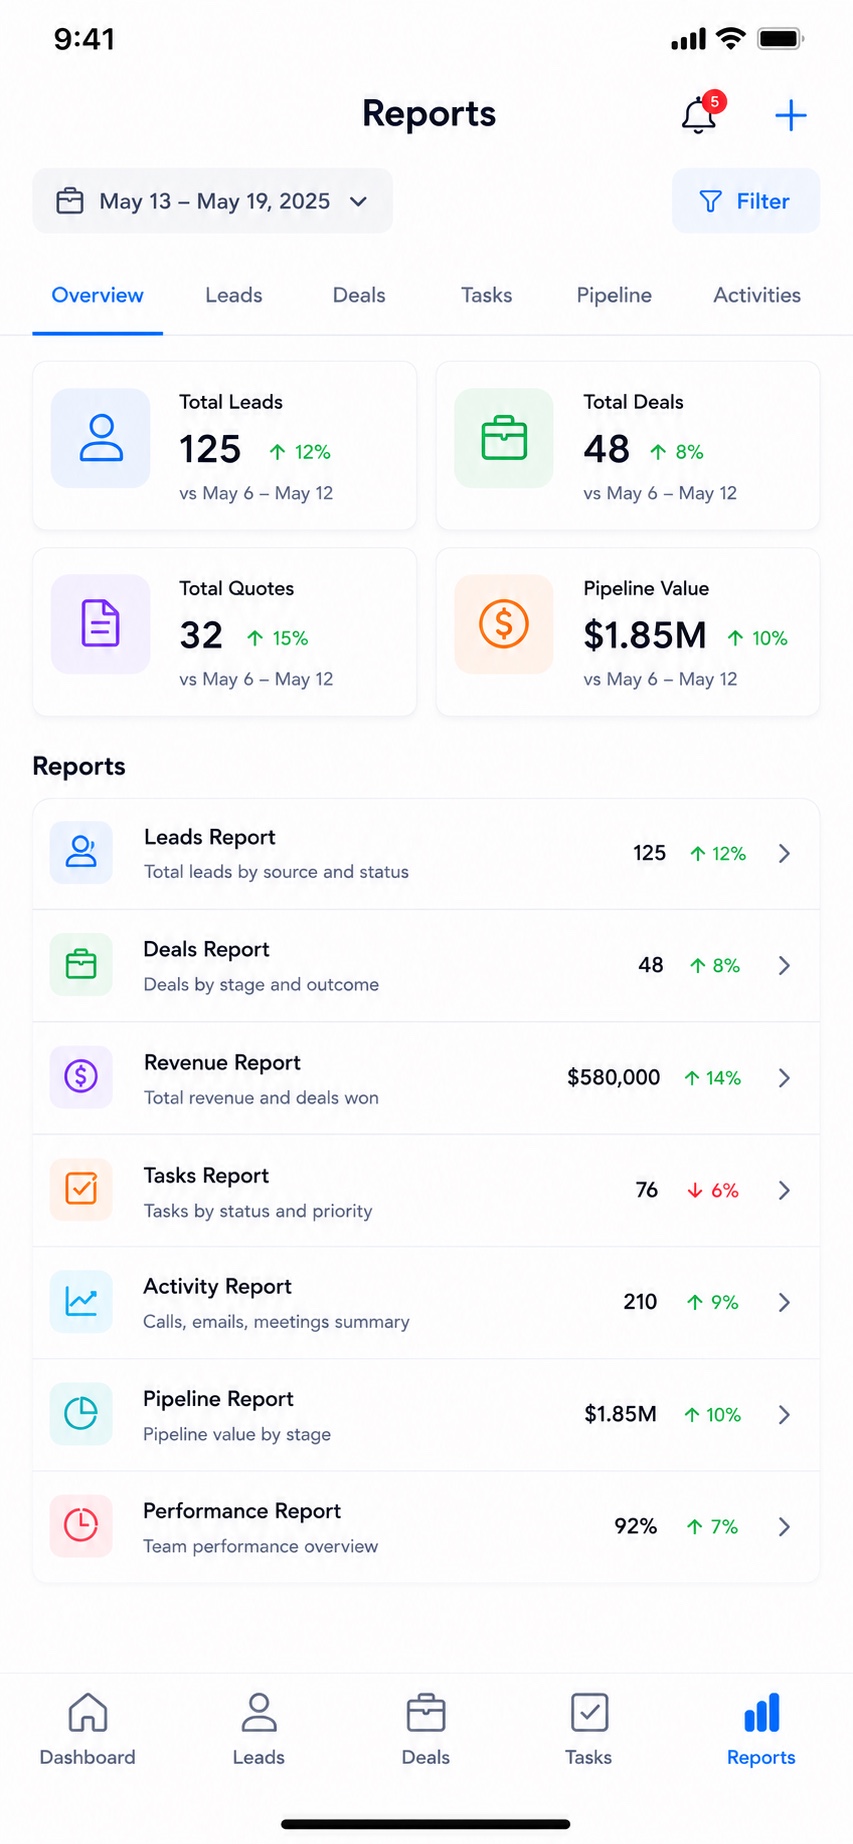Switch to the Pipeline tab

click(614, 295)
